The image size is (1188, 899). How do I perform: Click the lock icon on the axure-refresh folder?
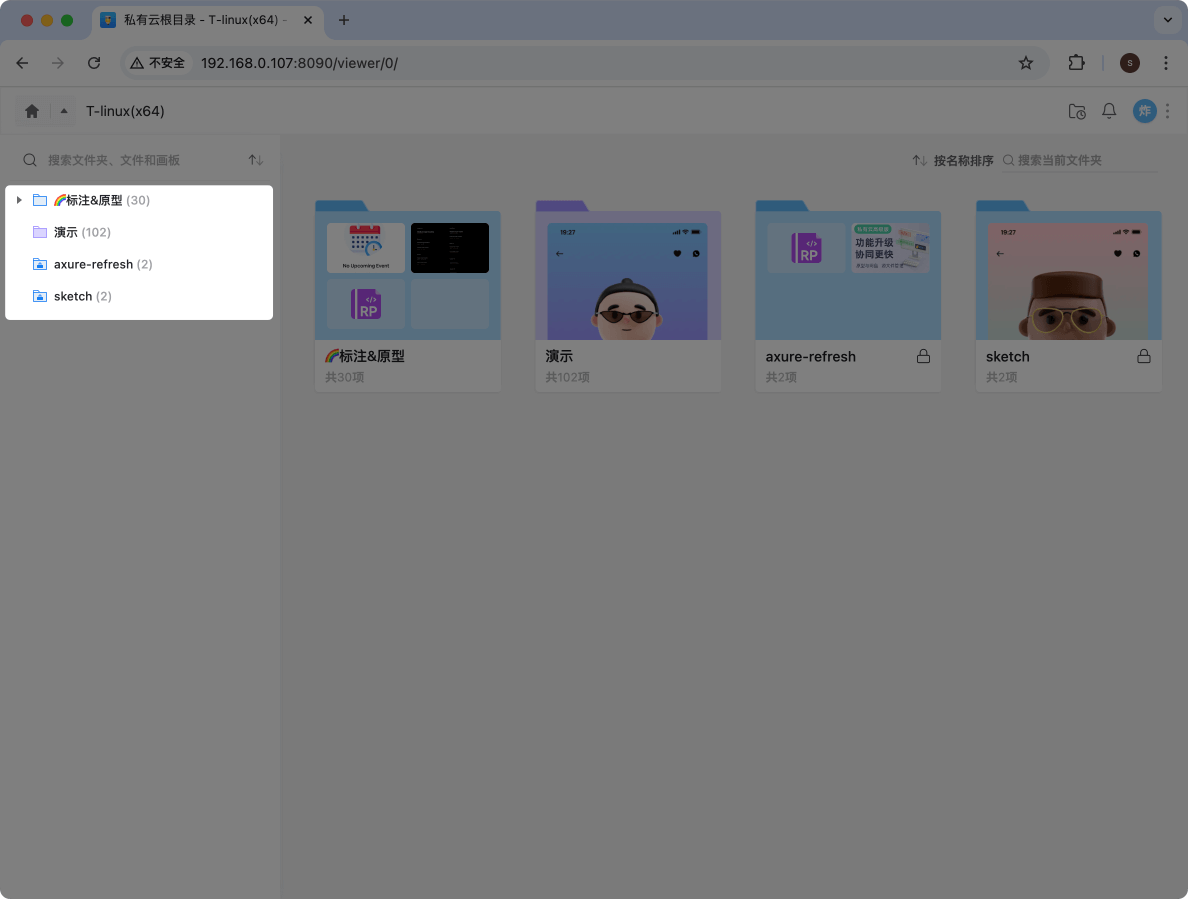(x=923, y=355)
